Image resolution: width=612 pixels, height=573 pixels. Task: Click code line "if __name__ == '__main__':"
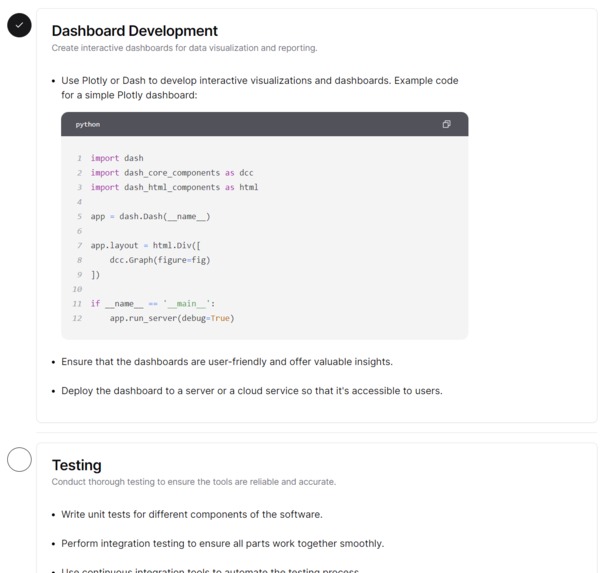(153, 304)
